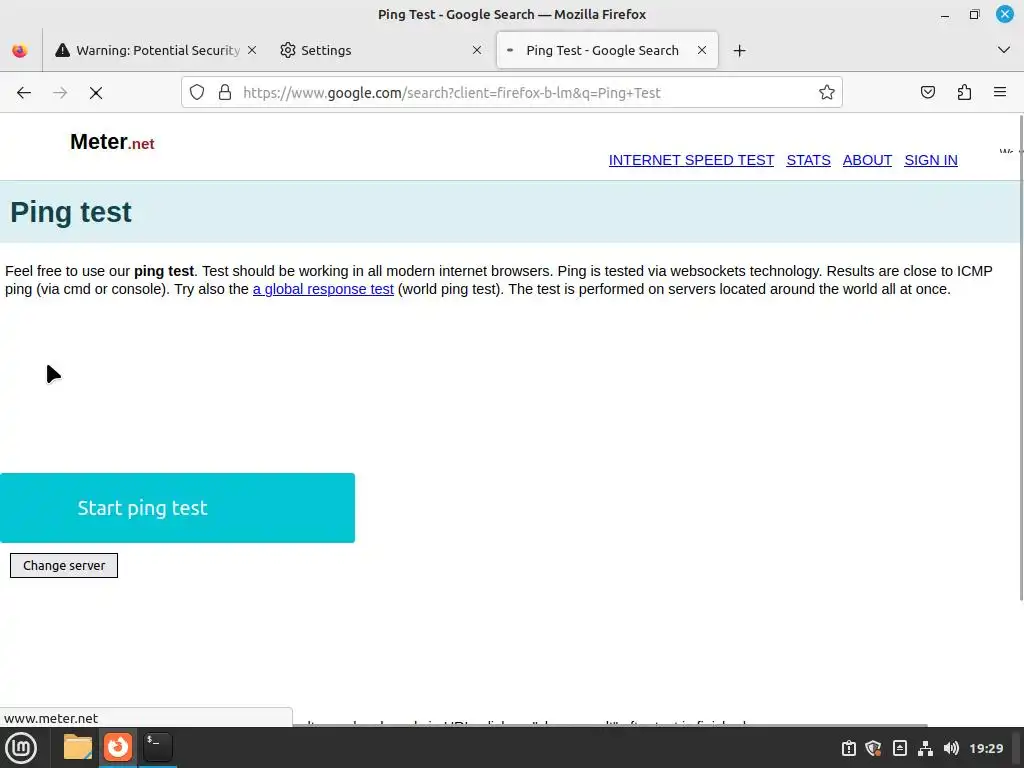Open the Files folder in taskbar
Viewport: 1024px width, 768px height.
78,747
